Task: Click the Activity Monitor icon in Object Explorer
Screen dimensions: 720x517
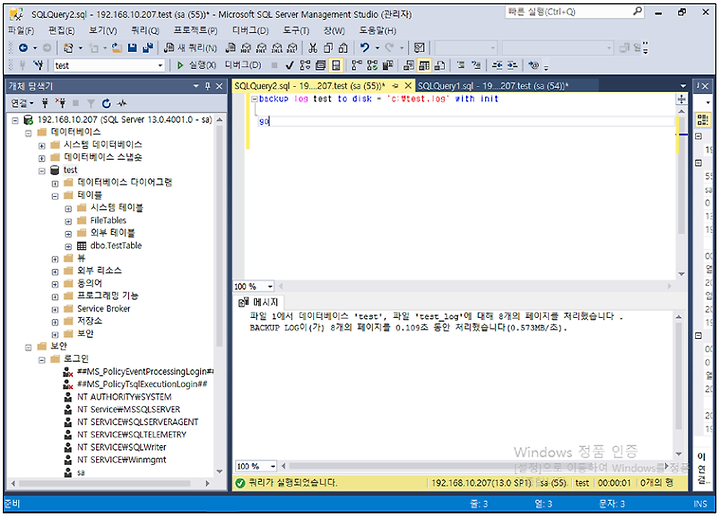Action: tap(122, 103)
